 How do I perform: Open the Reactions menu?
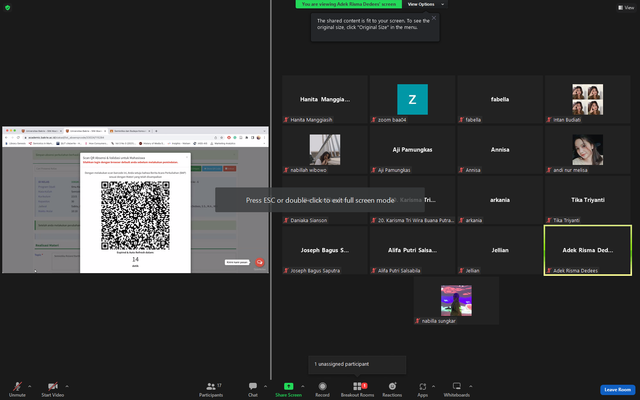pos(392,389)
